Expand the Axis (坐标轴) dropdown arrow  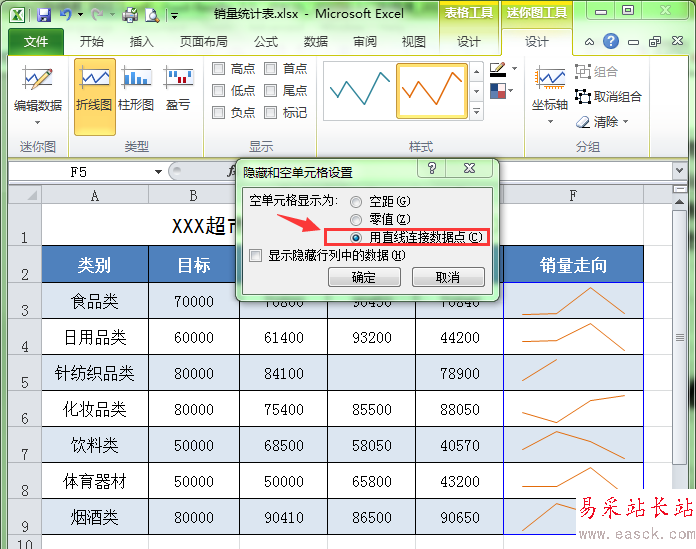550,122
